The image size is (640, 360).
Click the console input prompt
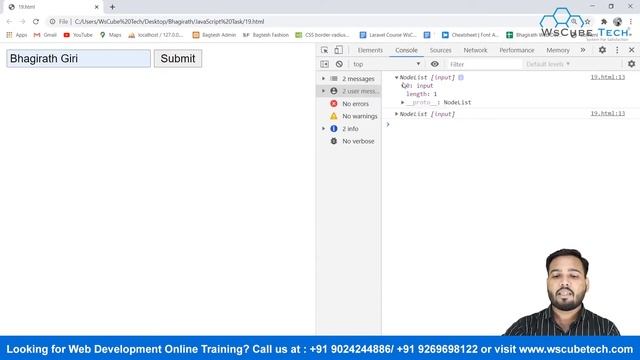(510, 124)
